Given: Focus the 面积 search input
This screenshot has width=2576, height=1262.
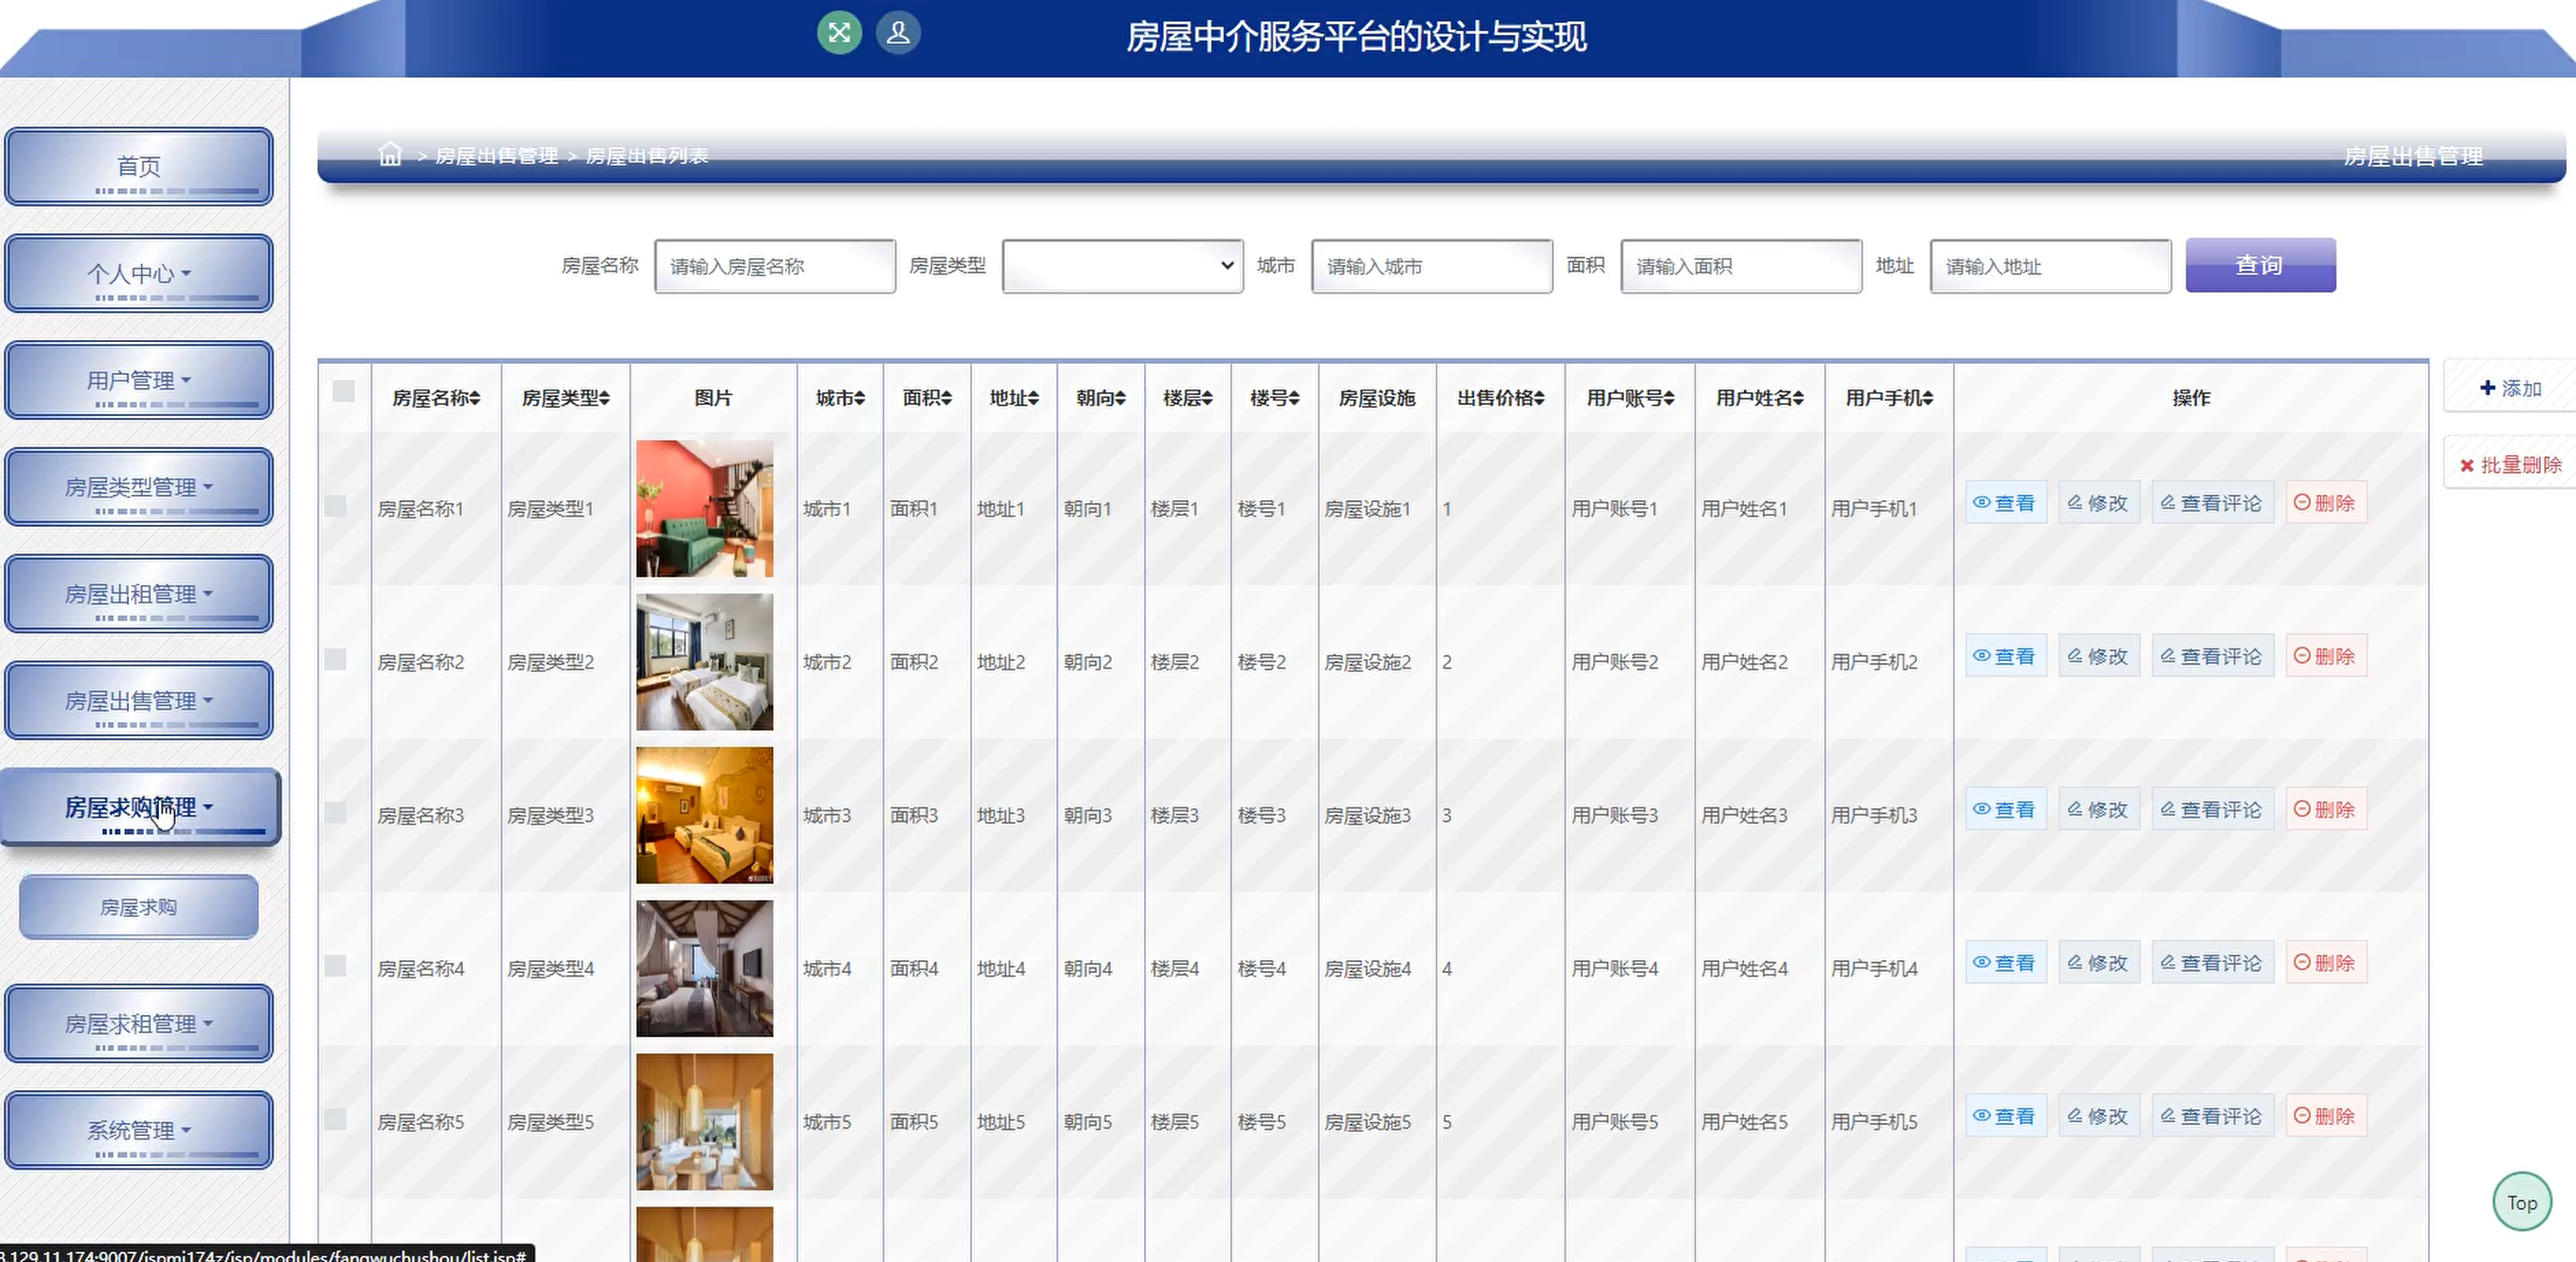Looking at the screenshot, I should pyautogui.click(x=1741, y=266).
